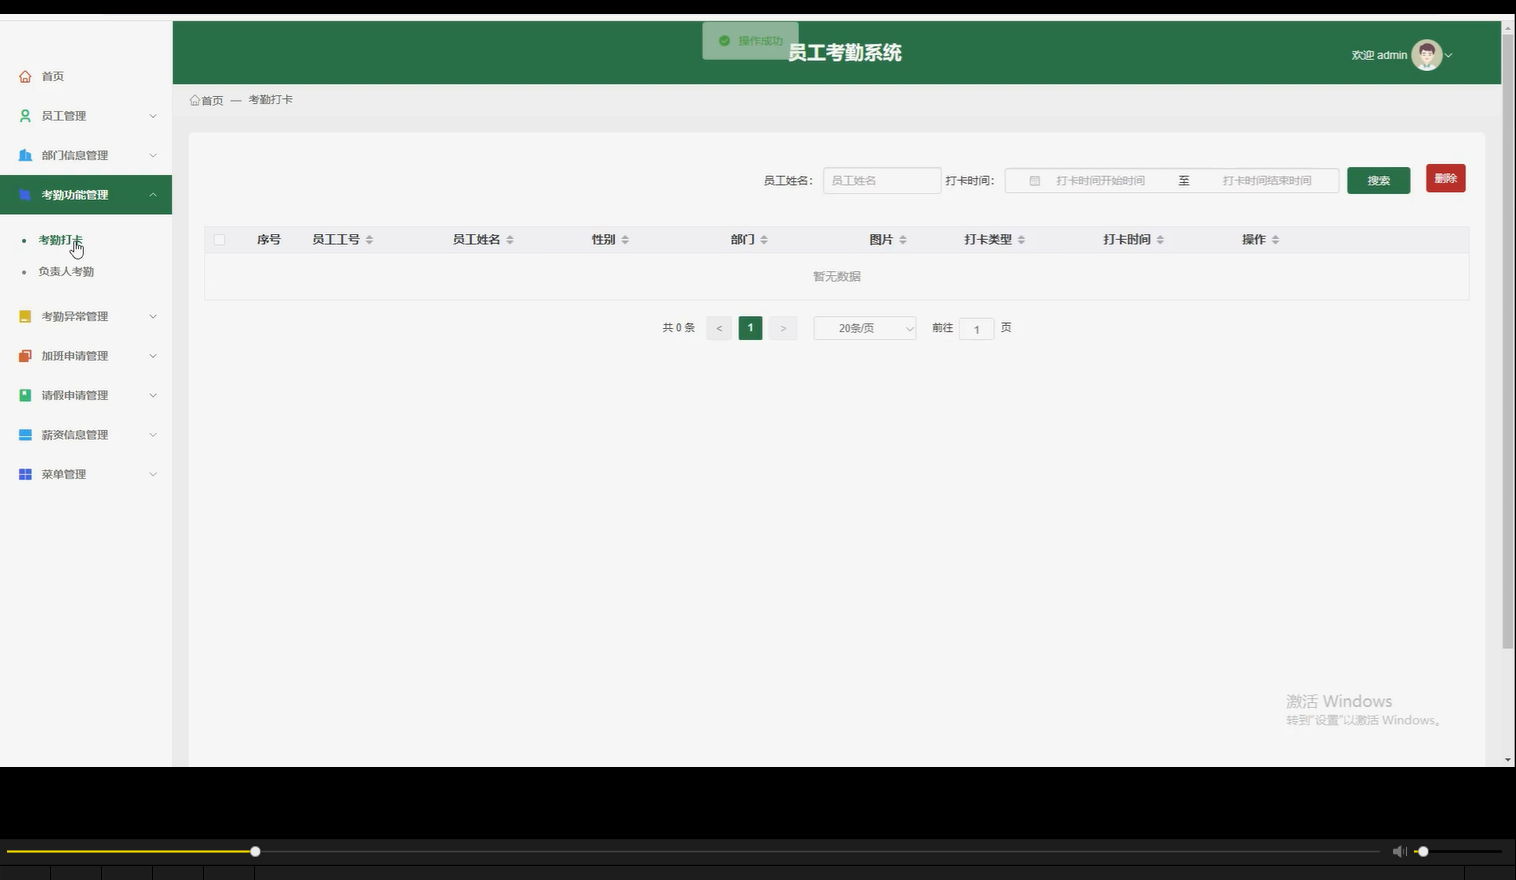Expand the 员工管理 menu chevron
1516x880 pixels.
click(x=153, y=116)
